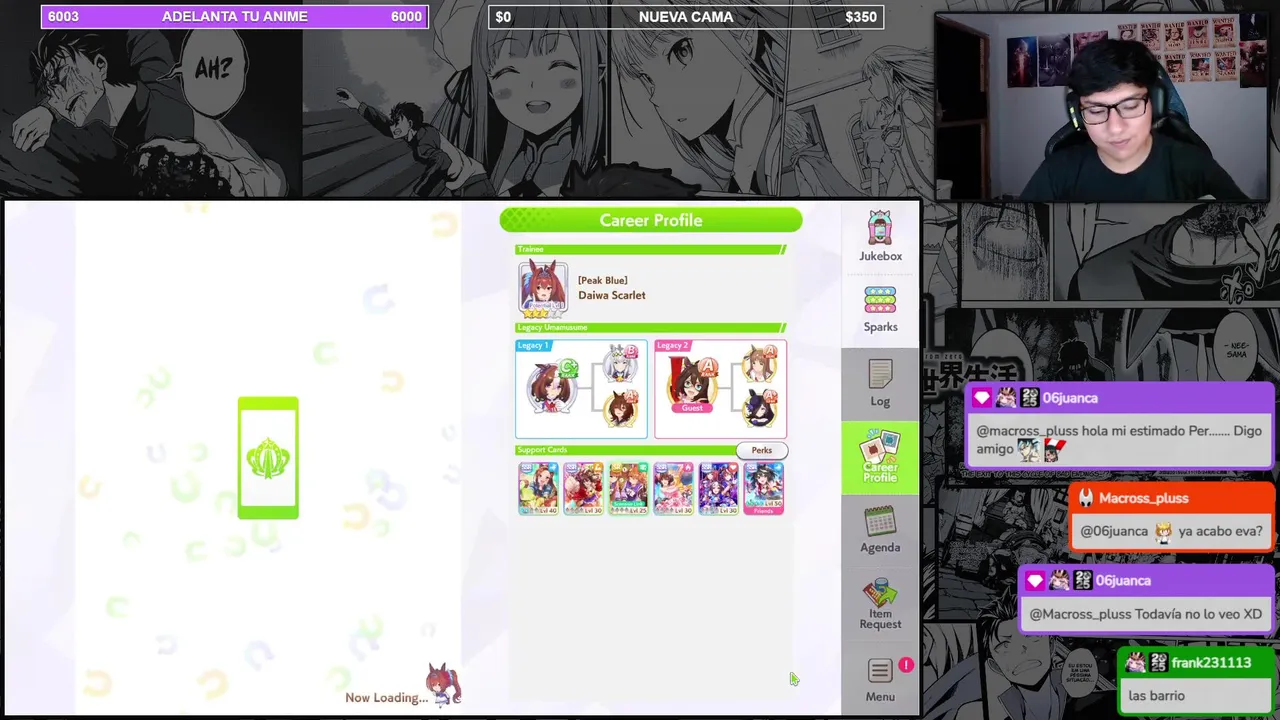1280x720 pixels.
Task: Open the Friends Lvl 50 support card
Action: click(x=763, y=488)
